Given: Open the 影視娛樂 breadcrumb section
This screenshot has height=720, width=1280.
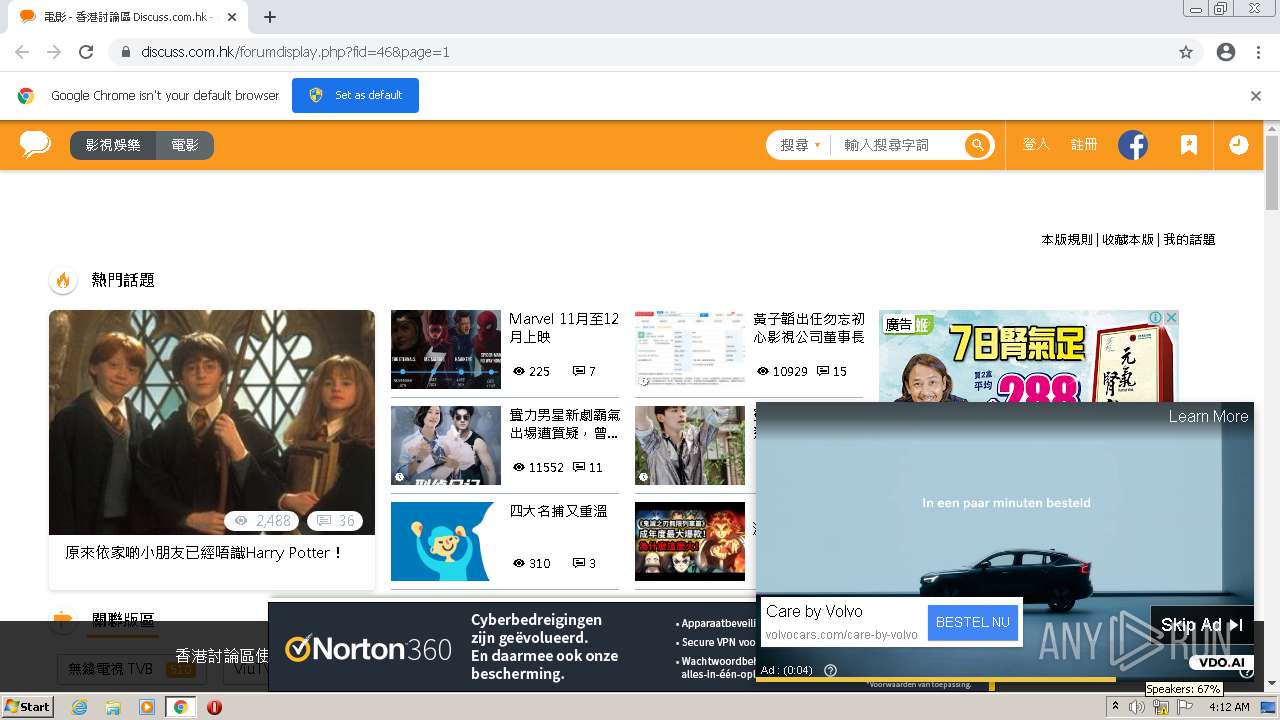Looking at the screenshot, I should 113,145.
